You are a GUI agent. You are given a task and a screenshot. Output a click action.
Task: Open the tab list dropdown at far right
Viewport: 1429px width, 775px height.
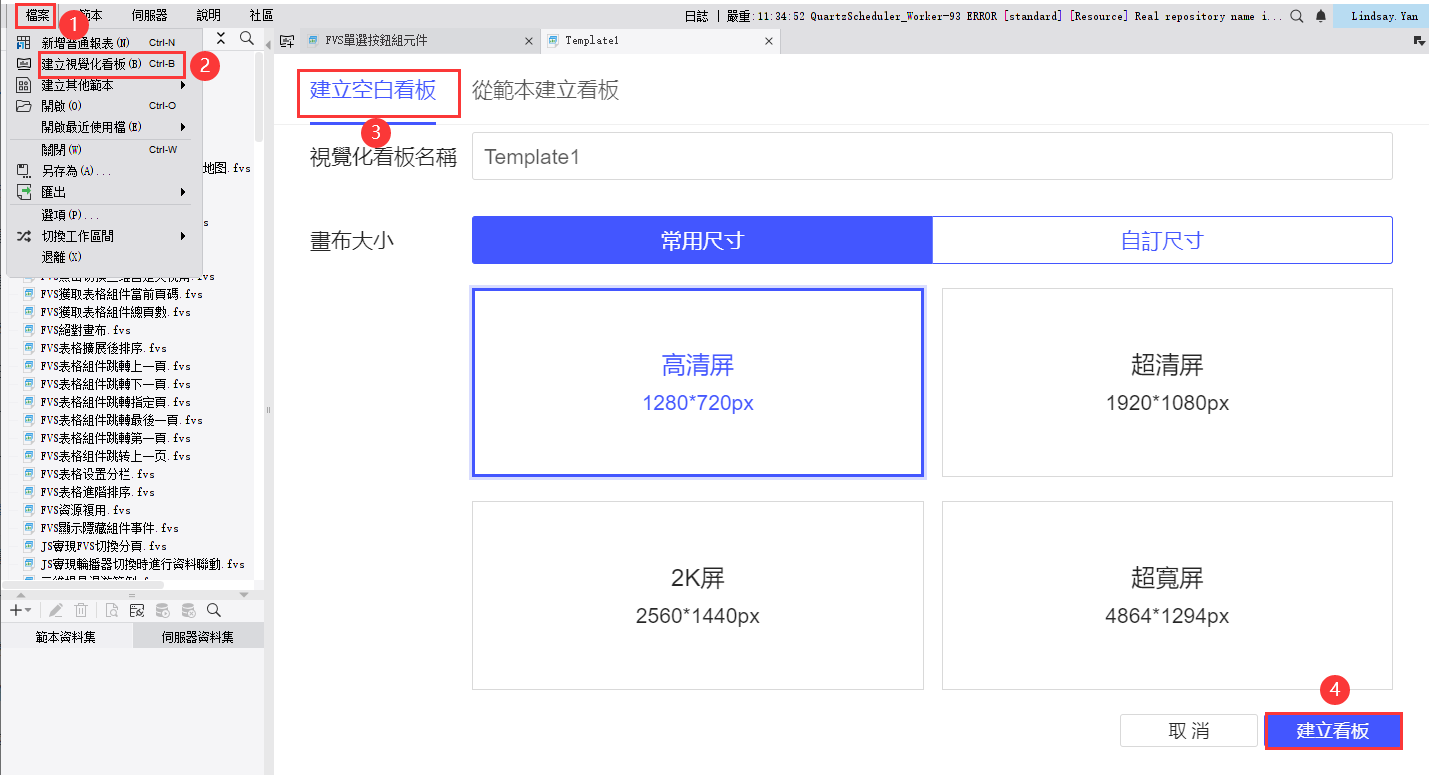coord(1419,41)
